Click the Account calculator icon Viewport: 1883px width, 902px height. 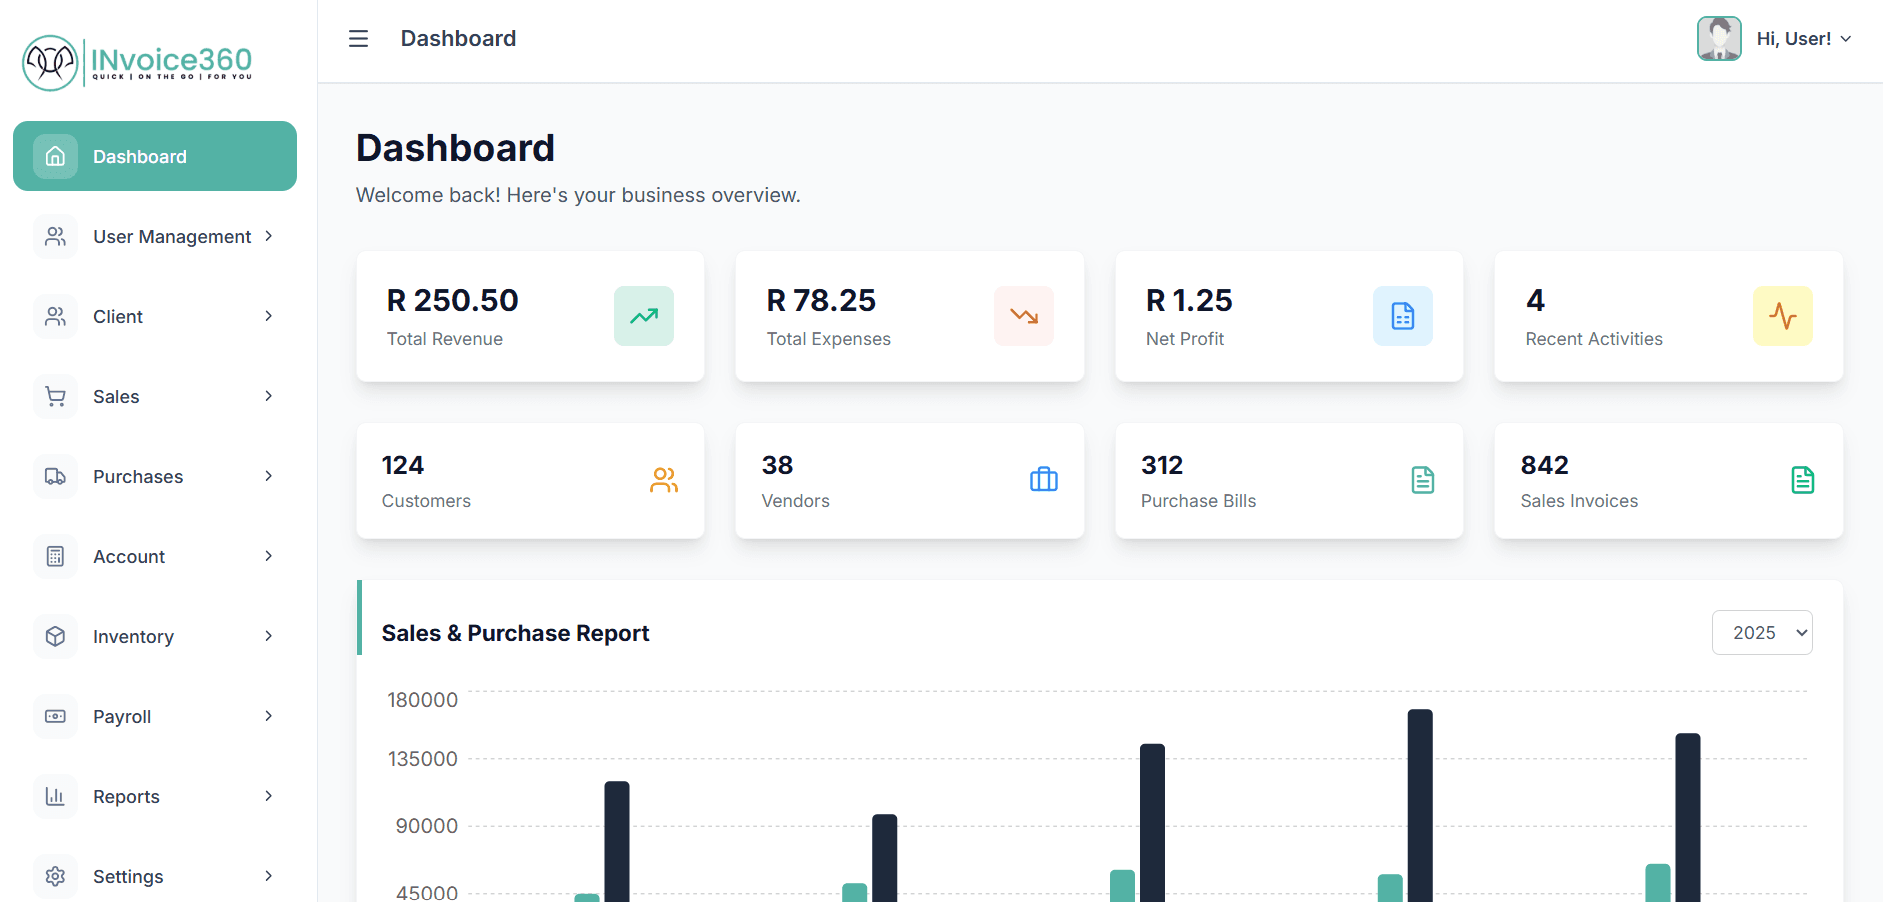coord(55,556)
